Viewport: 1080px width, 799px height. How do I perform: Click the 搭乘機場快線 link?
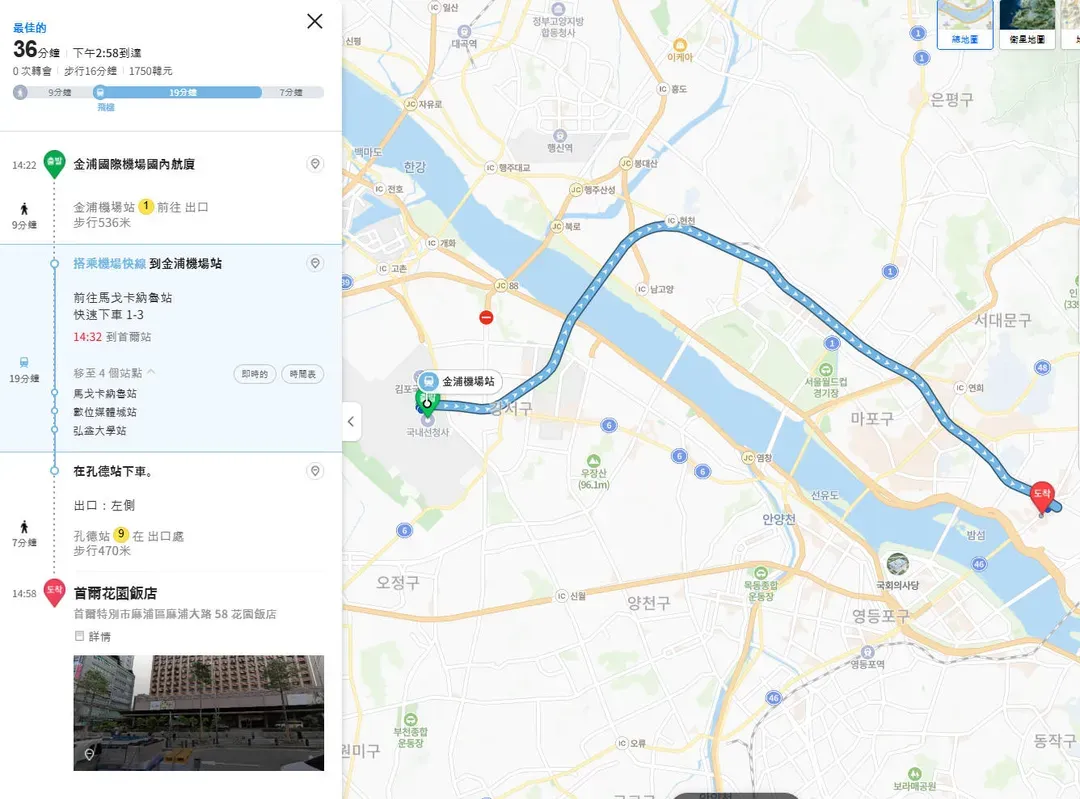110,264
